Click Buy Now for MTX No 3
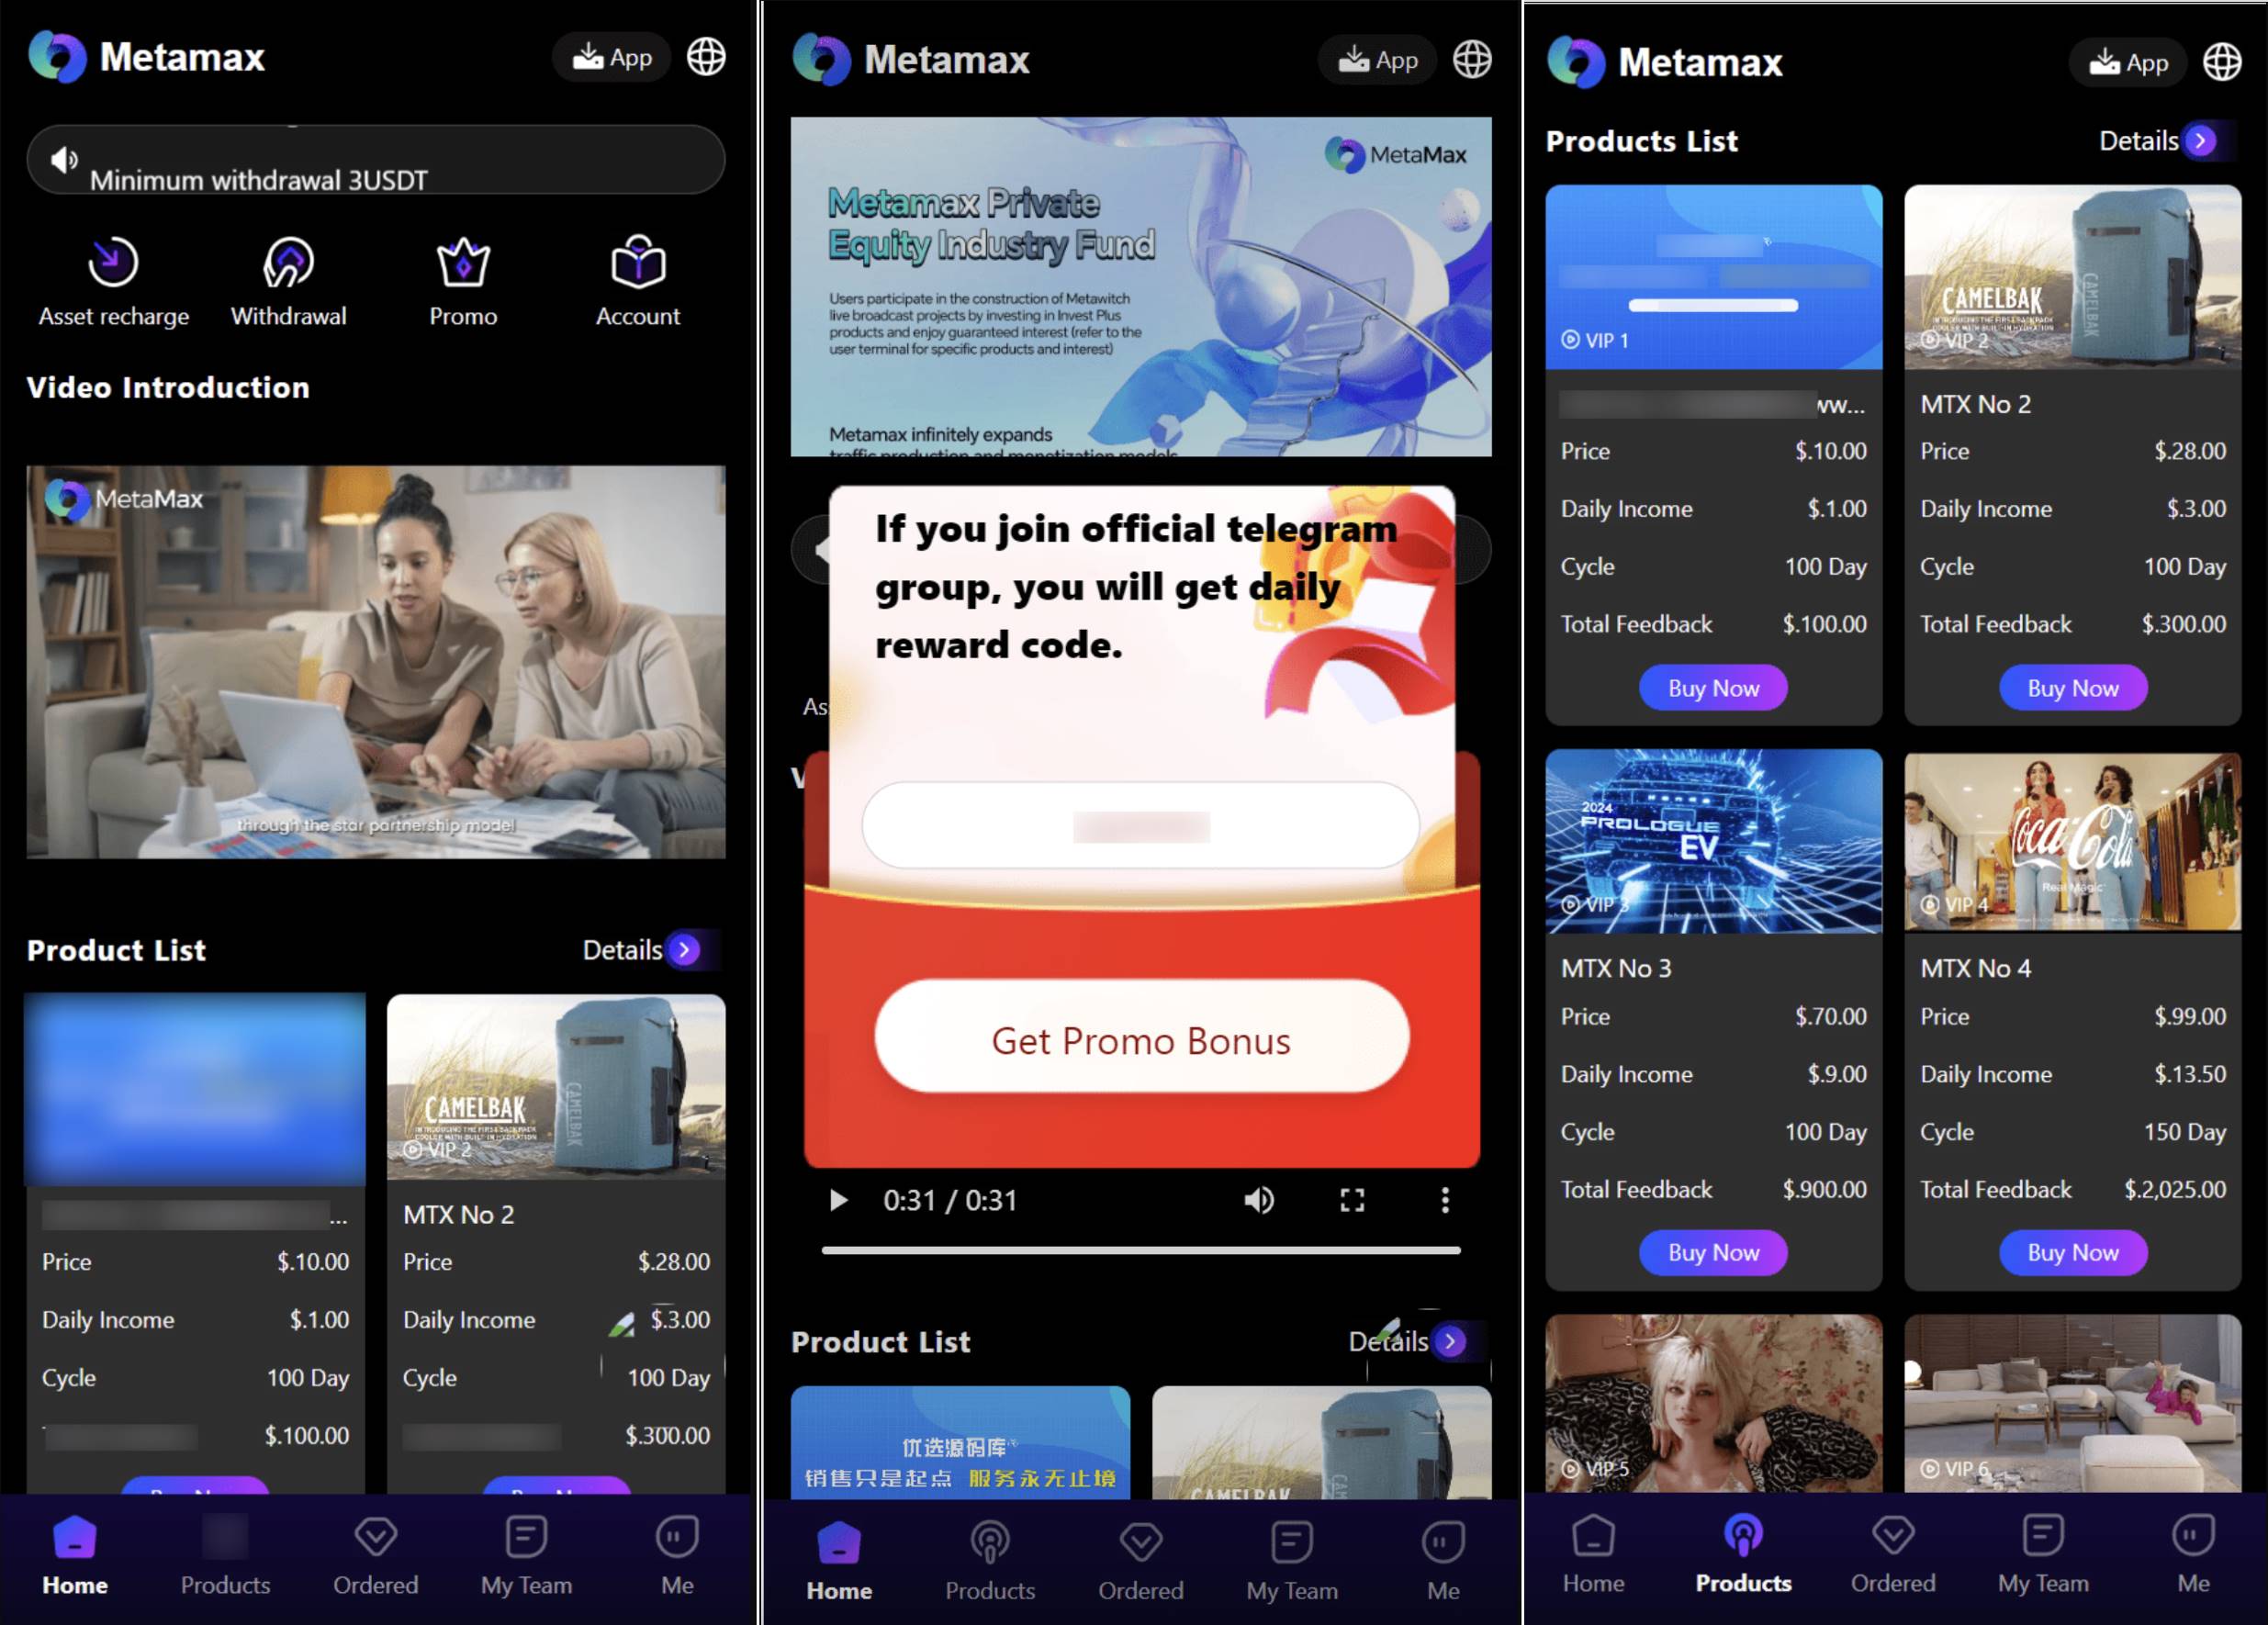The height and width of the screenshot is (1625, 2268). (x=1713, y=1252)
